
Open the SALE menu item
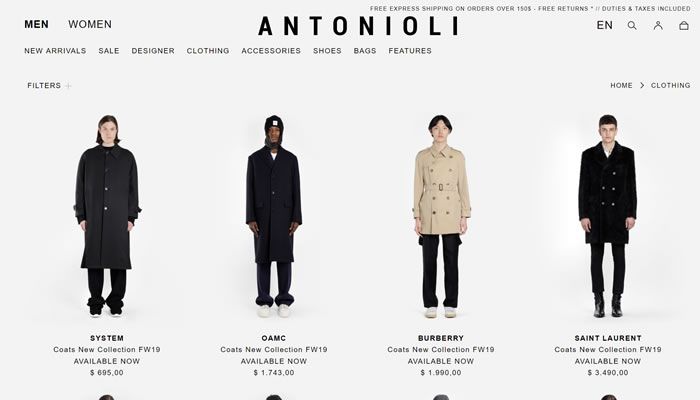tap(109, 51)
